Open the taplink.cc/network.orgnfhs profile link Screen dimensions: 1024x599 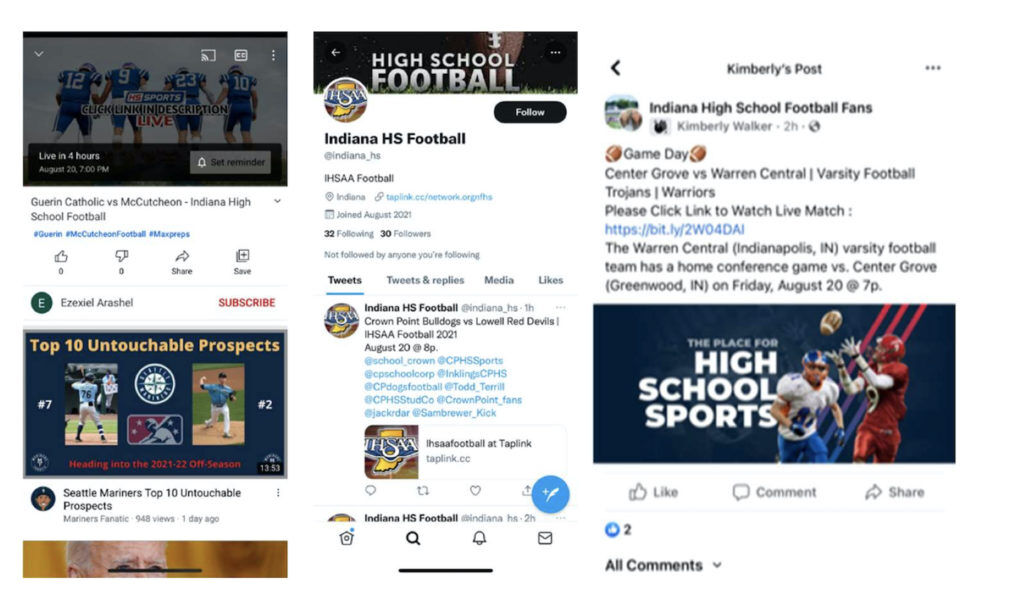pyautogui.click(x=439, y=197)
